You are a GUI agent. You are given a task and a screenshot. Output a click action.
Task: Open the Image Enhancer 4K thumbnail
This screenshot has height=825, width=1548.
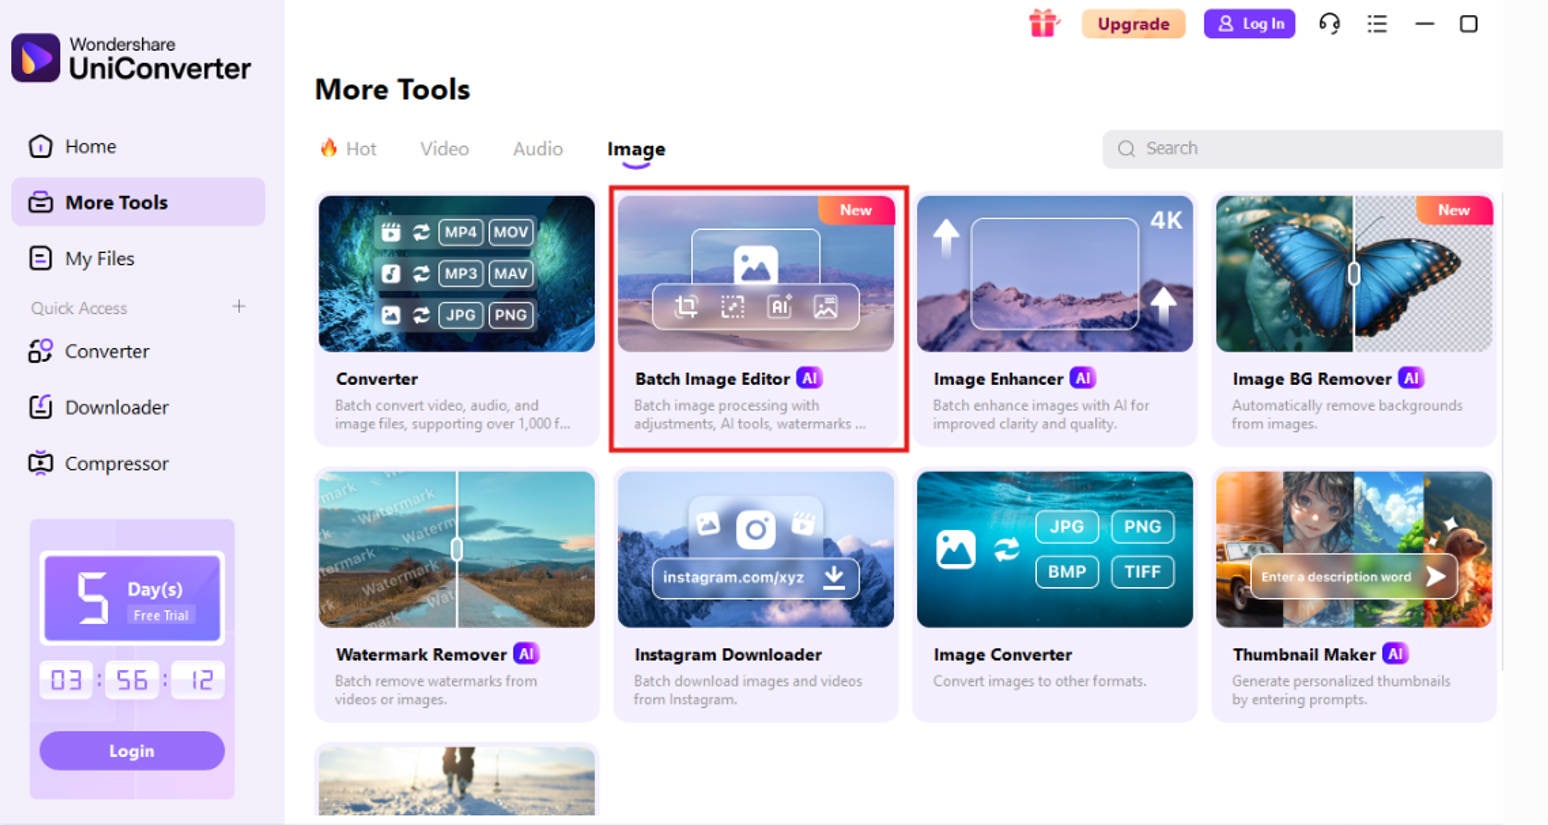click(1055, 273)
